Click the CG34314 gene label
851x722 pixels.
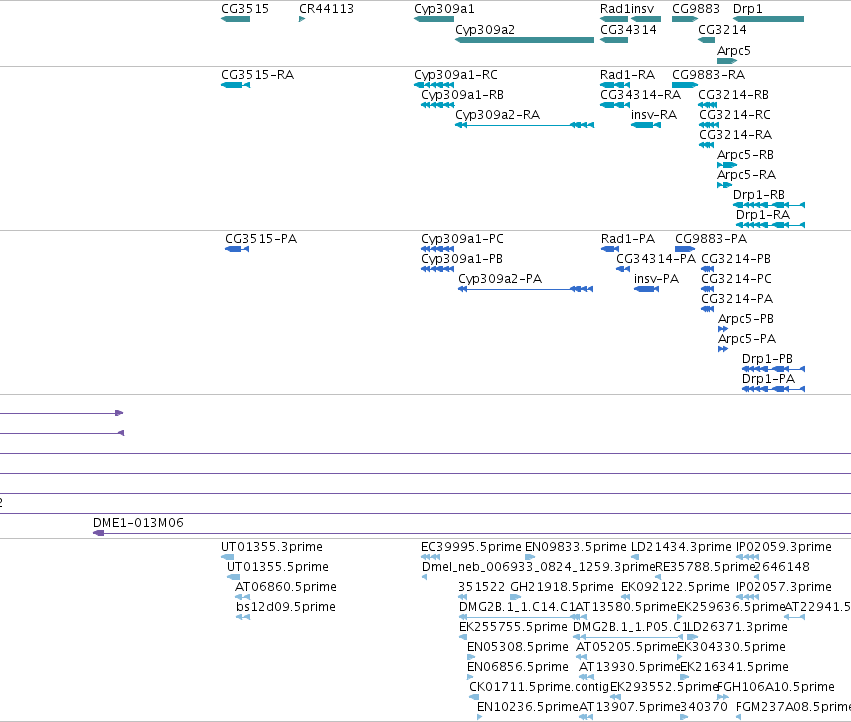click(628, 30)
